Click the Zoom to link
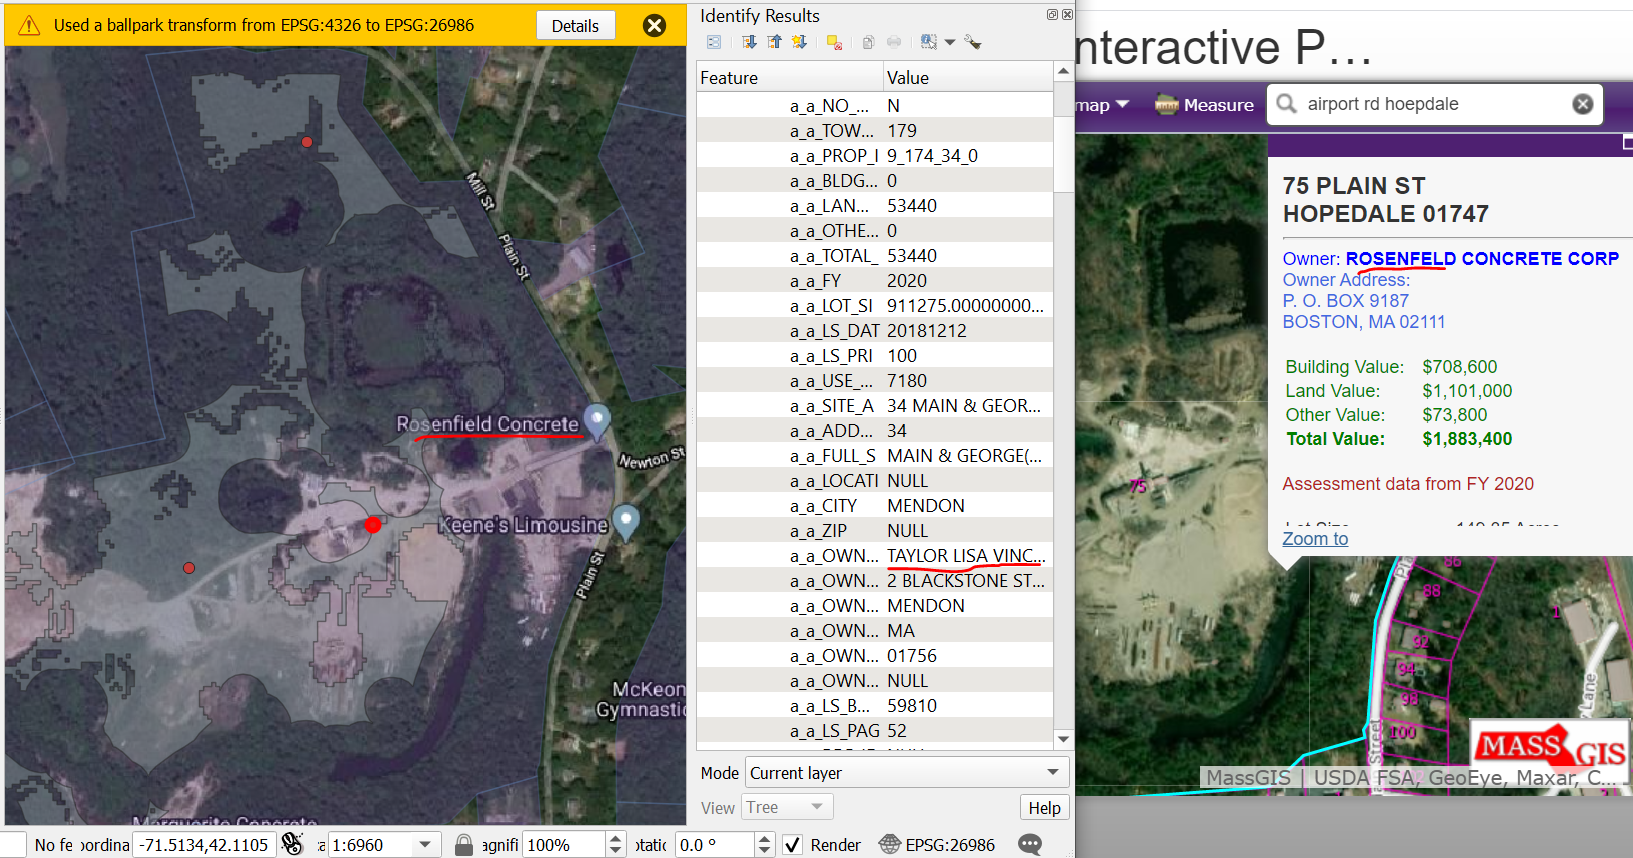This screenshot has width=1633, height=858. pyautogui.click(x=1315, y=539)
